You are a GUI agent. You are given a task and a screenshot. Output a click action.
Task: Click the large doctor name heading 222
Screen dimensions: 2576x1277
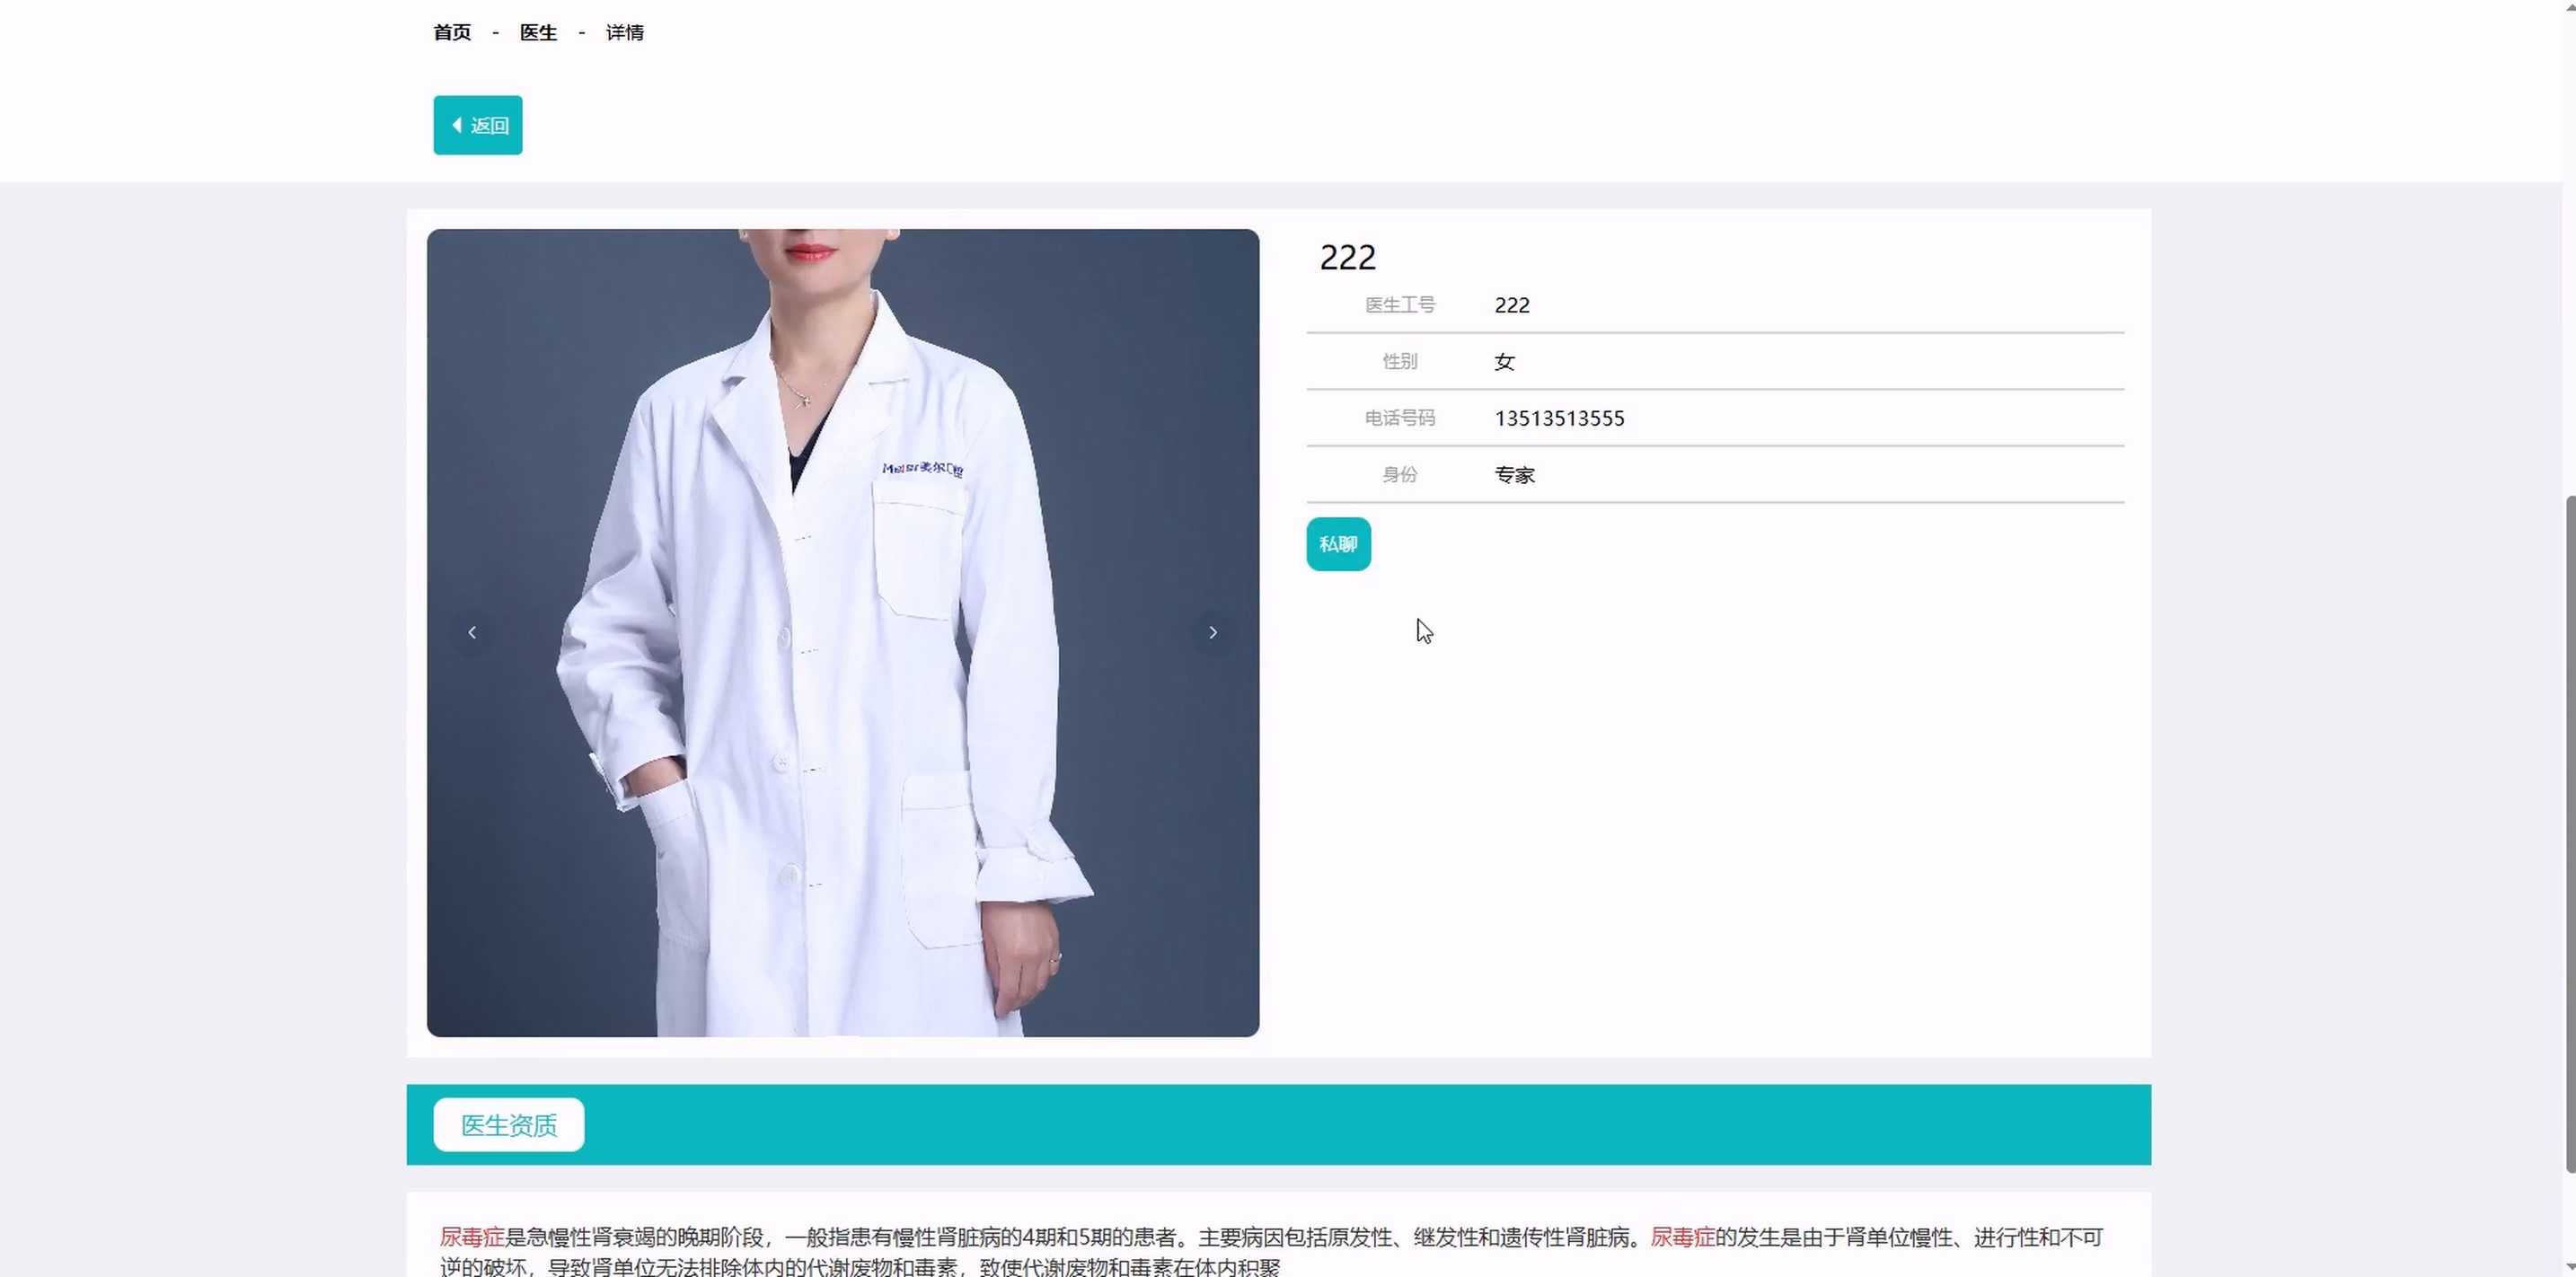[1347, 258]
